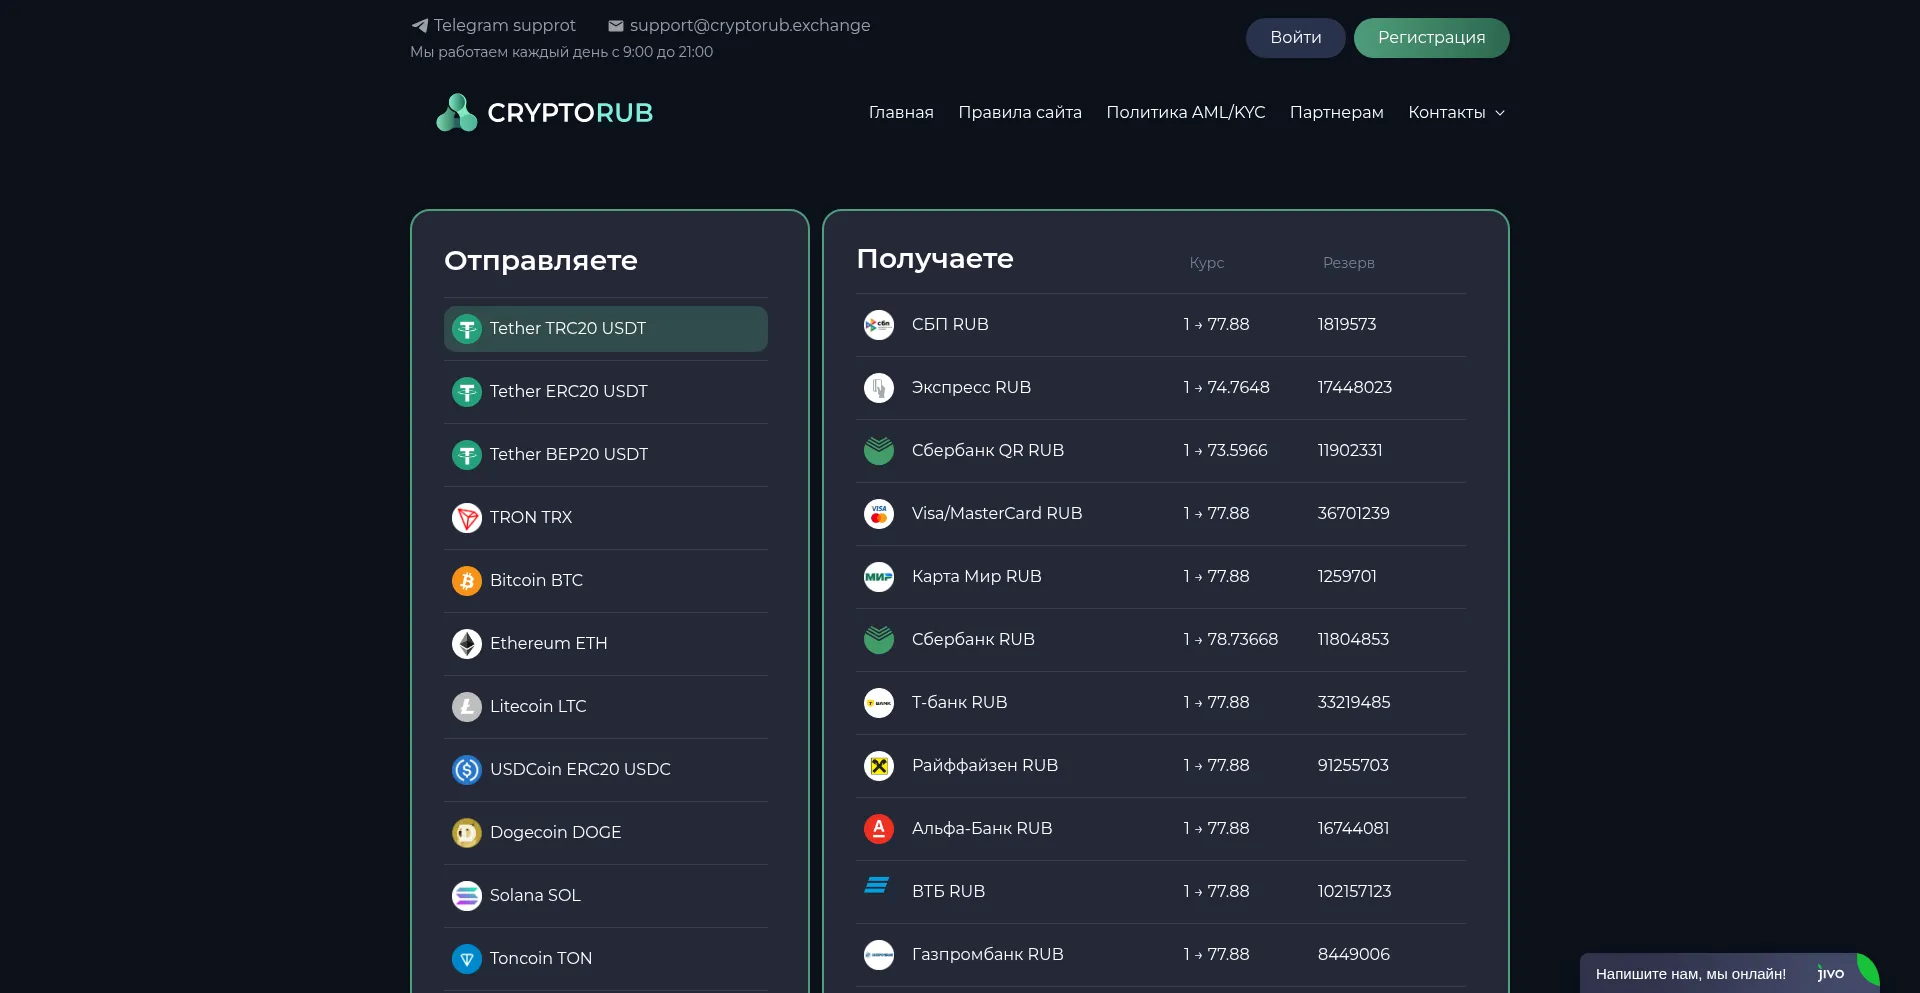Click the ВТБ RUB blue icon
Viewport: 1920px width, 993px height.
[x=877, y=885]
